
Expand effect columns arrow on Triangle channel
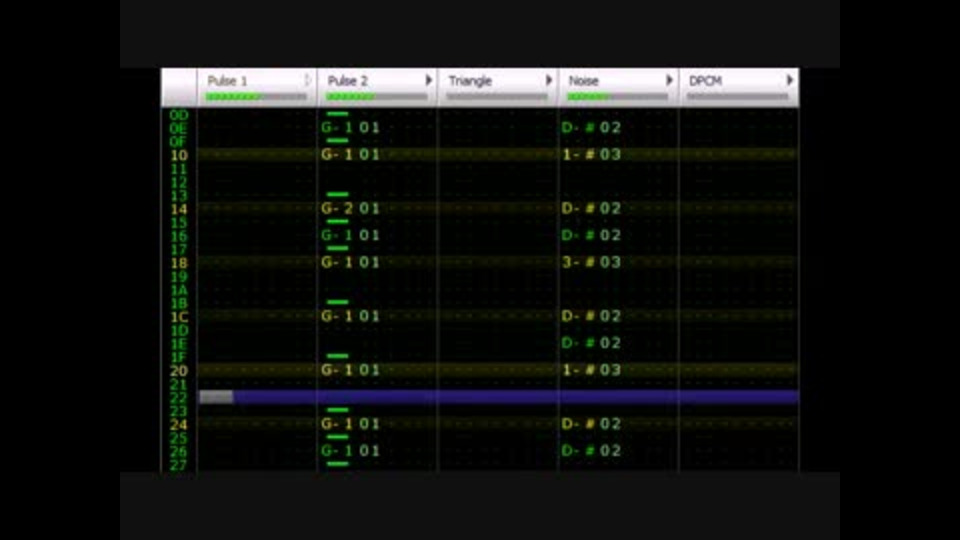click(549, 80)
